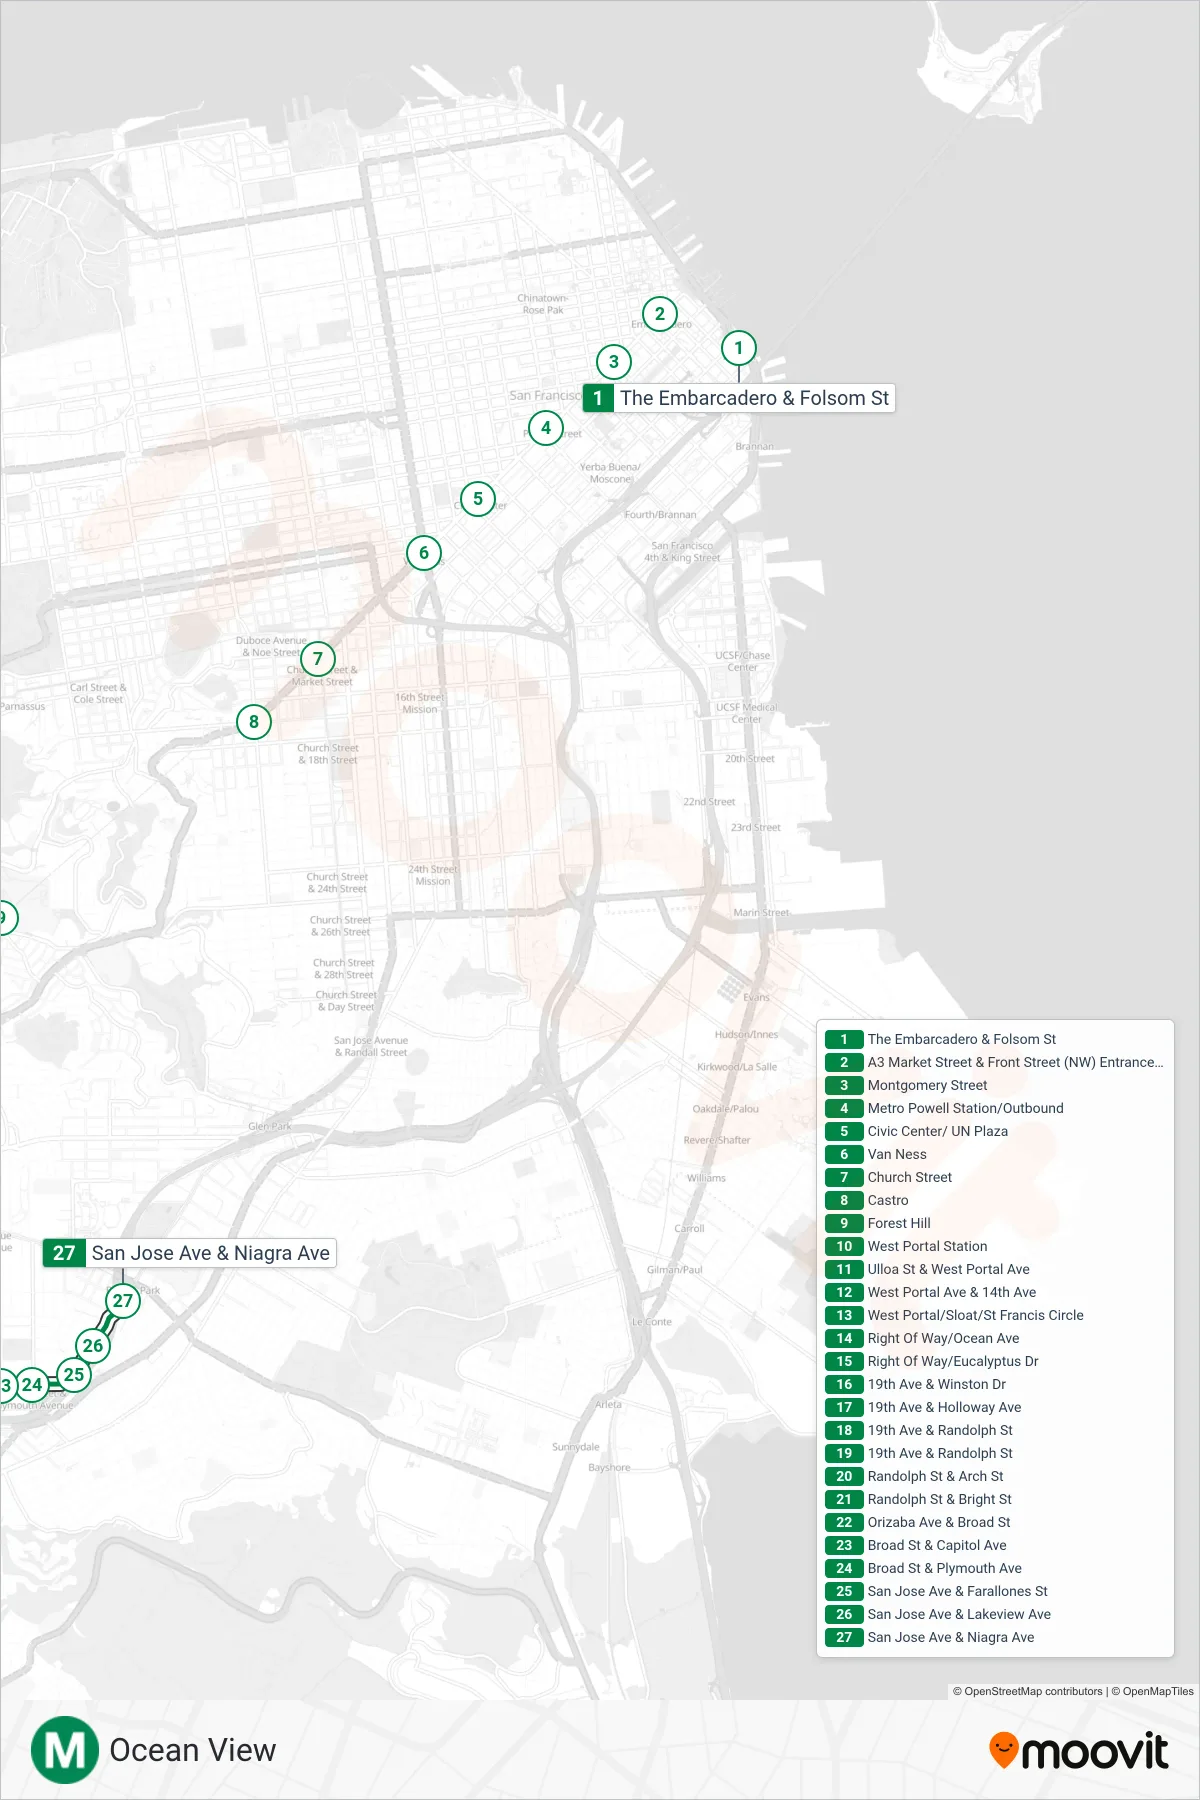Select legend row Randolph St & Bright St
The width and height of the screenshot is (1200, 1800).
pos(995,1499)
